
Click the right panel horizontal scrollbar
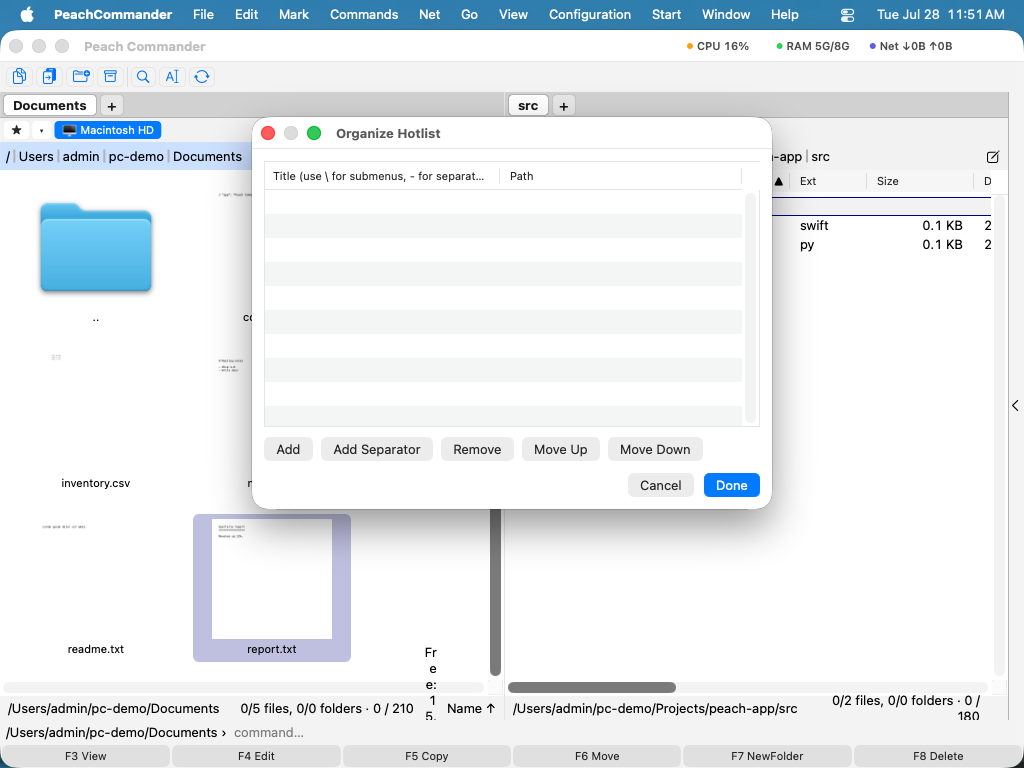(592, 687)
